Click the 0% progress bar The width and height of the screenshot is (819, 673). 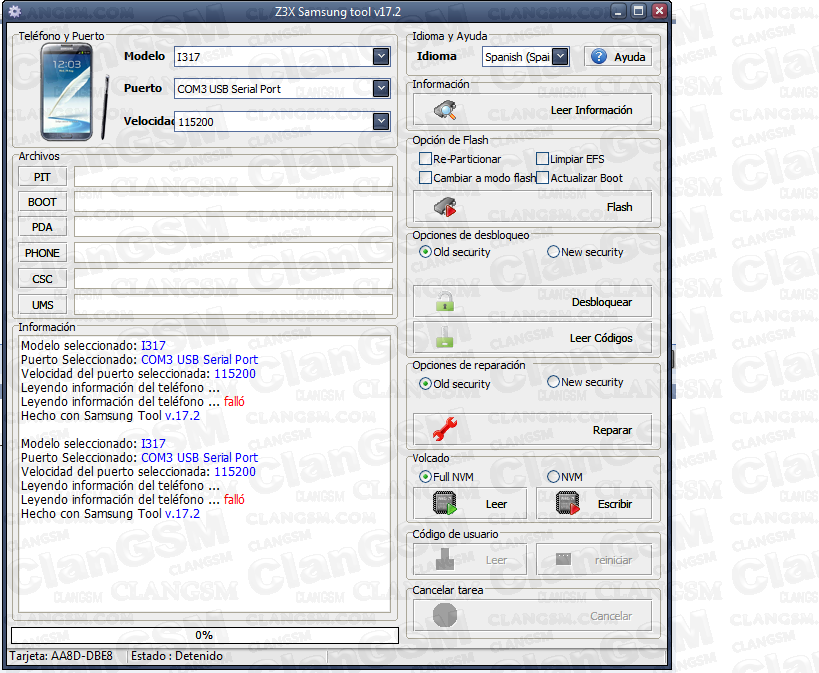click(x=204, y=635)
